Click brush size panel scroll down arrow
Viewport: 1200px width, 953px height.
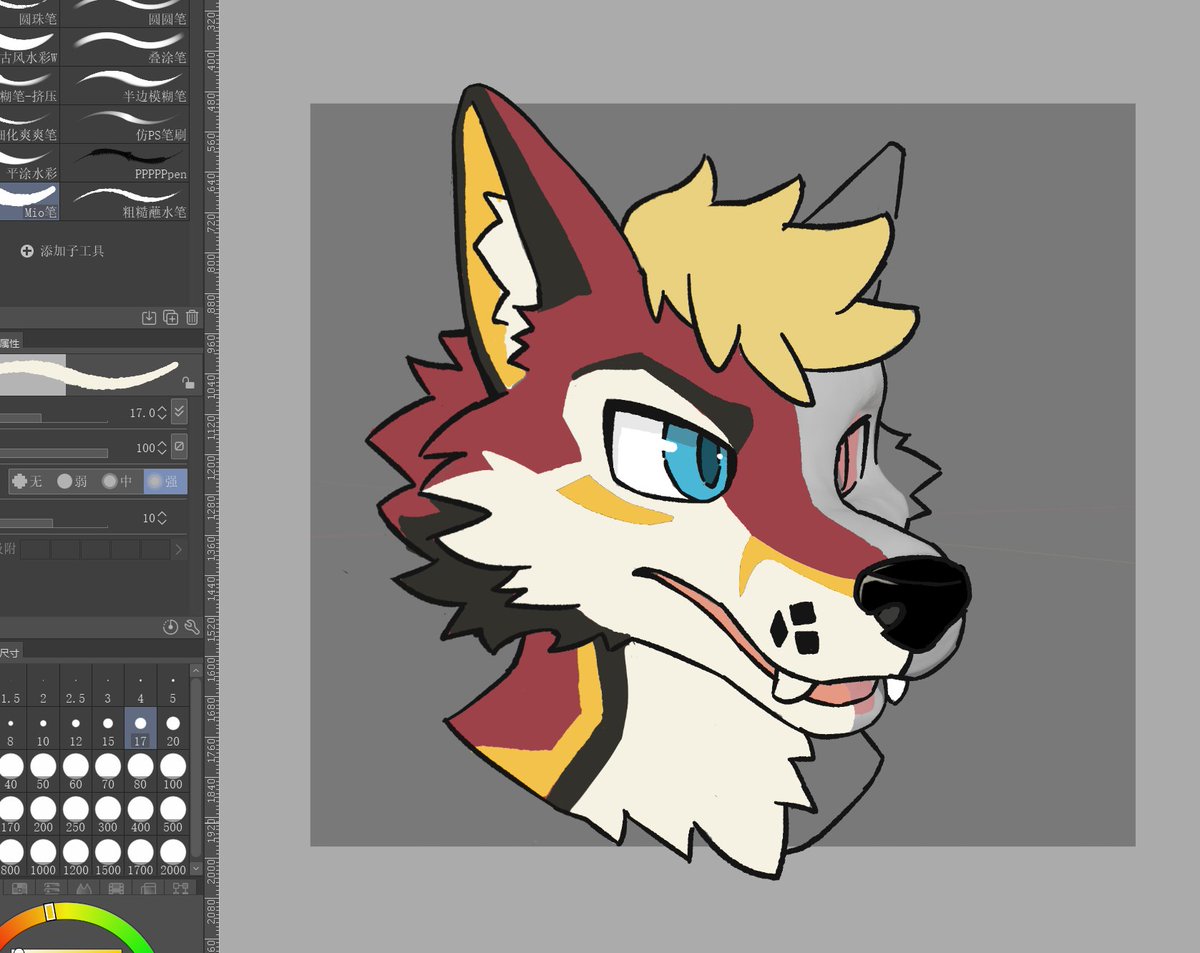click(x=196, y=871)
